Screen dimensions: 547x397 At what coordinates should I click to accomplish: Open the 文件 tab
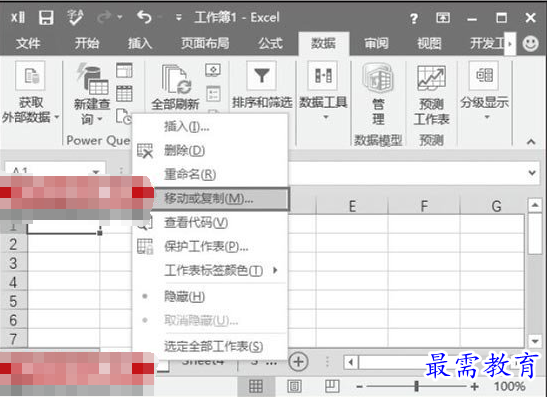pyautogui.click(x=28, y=44)
